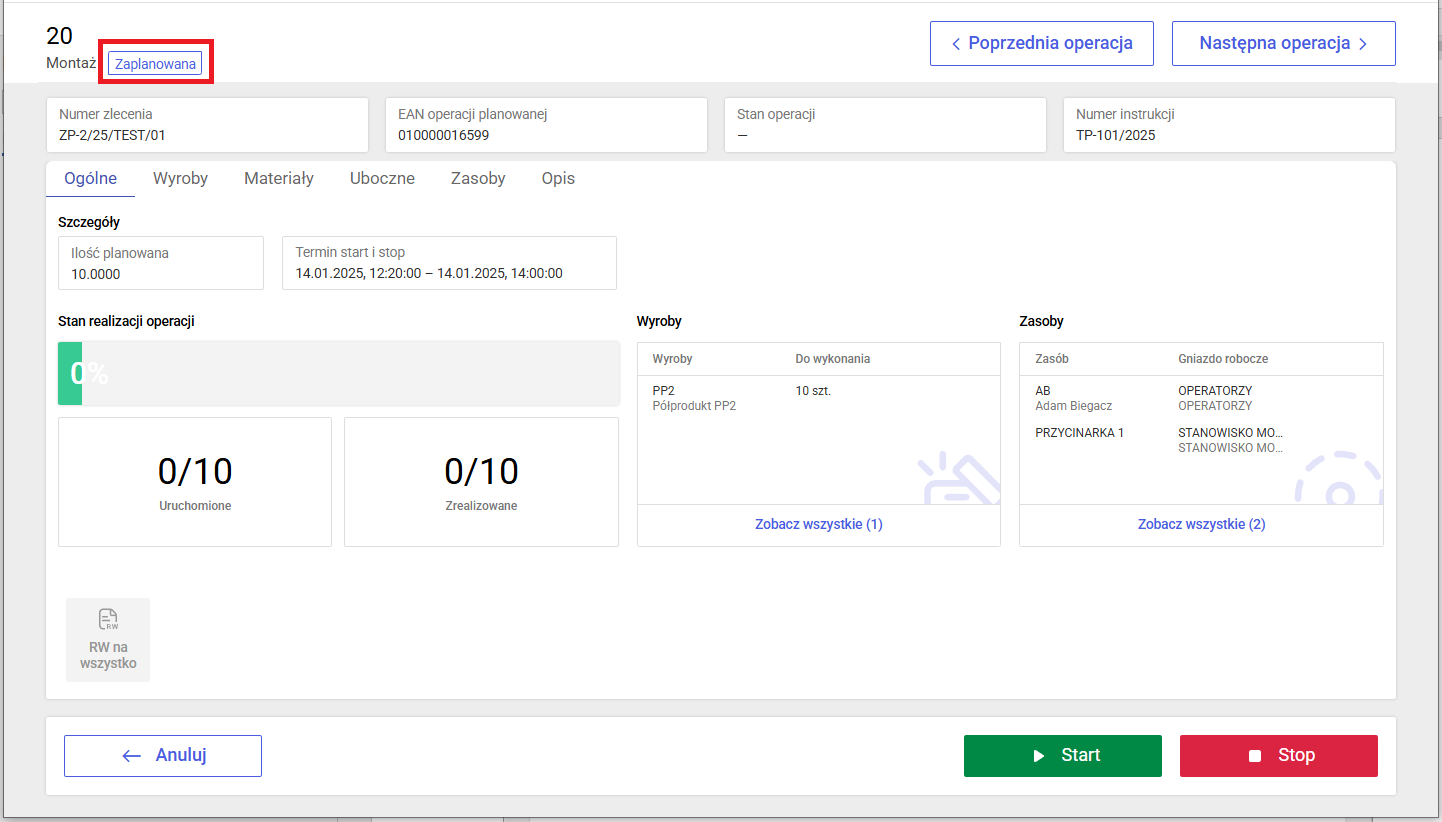The height and width of the screenshot is (822, 1442).
Task: Click the OPERATORZY work center cell
Action: (x=1215, y=398)
